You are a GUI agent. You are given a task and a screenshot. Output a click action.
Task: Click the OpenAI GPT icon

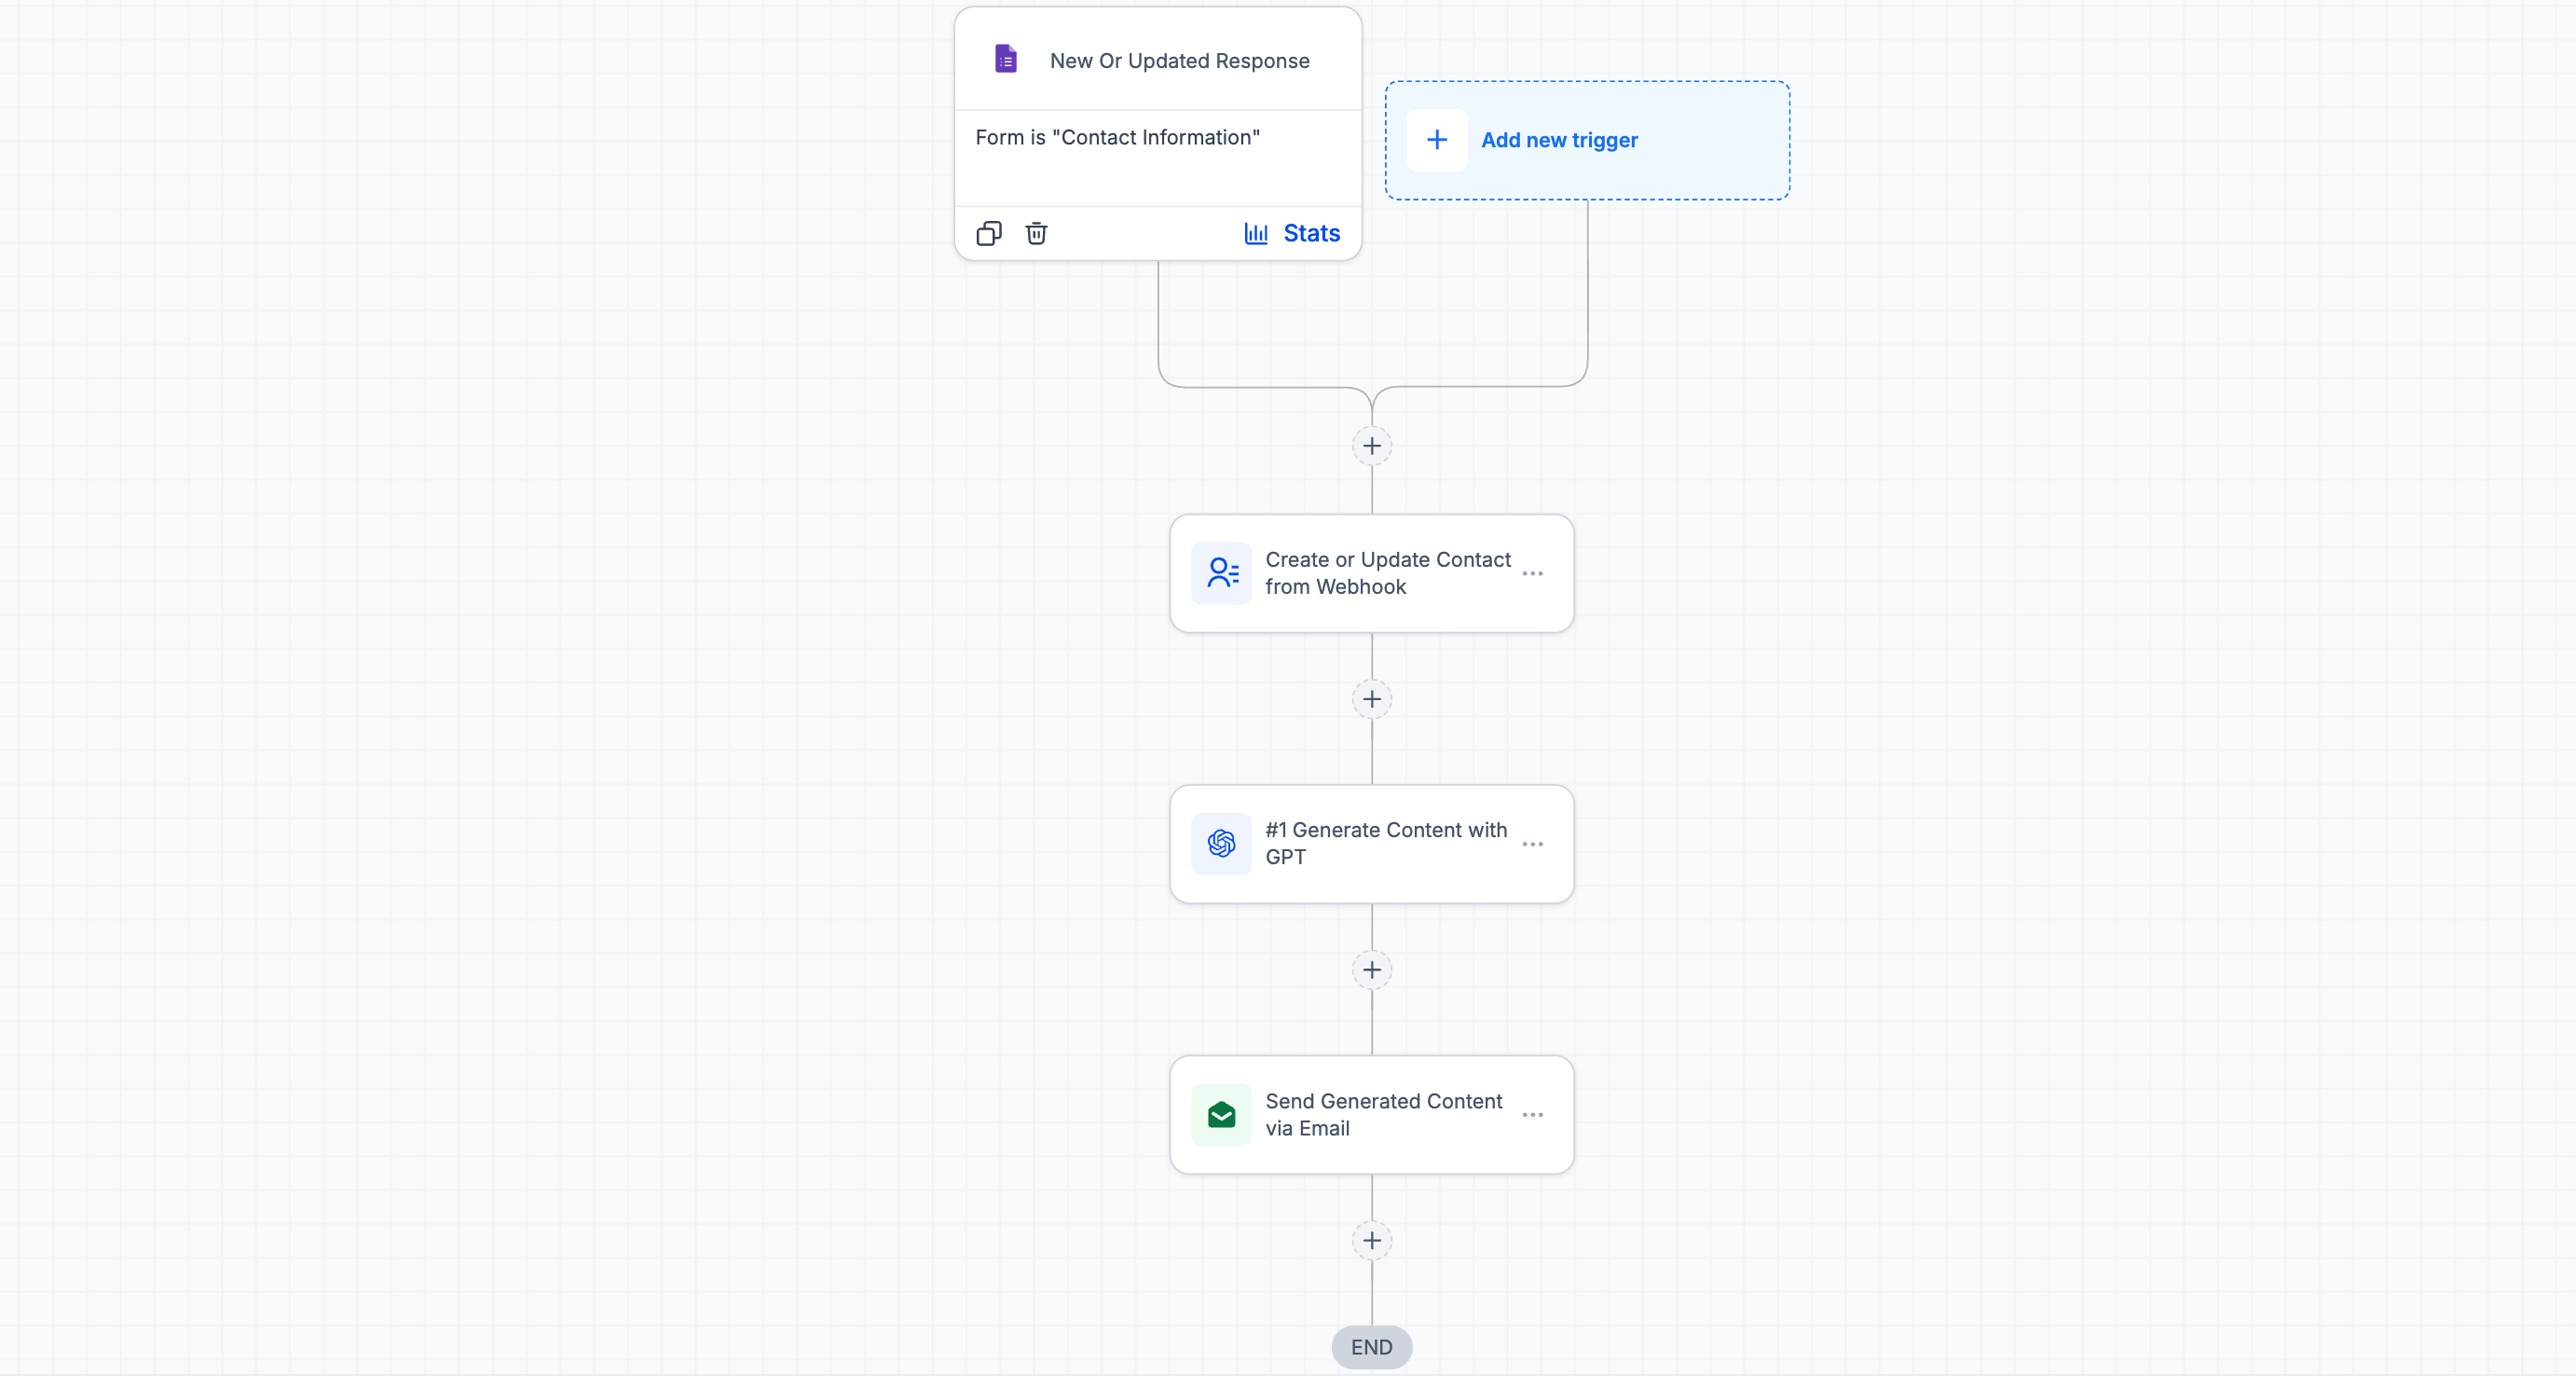point(1221,844)
